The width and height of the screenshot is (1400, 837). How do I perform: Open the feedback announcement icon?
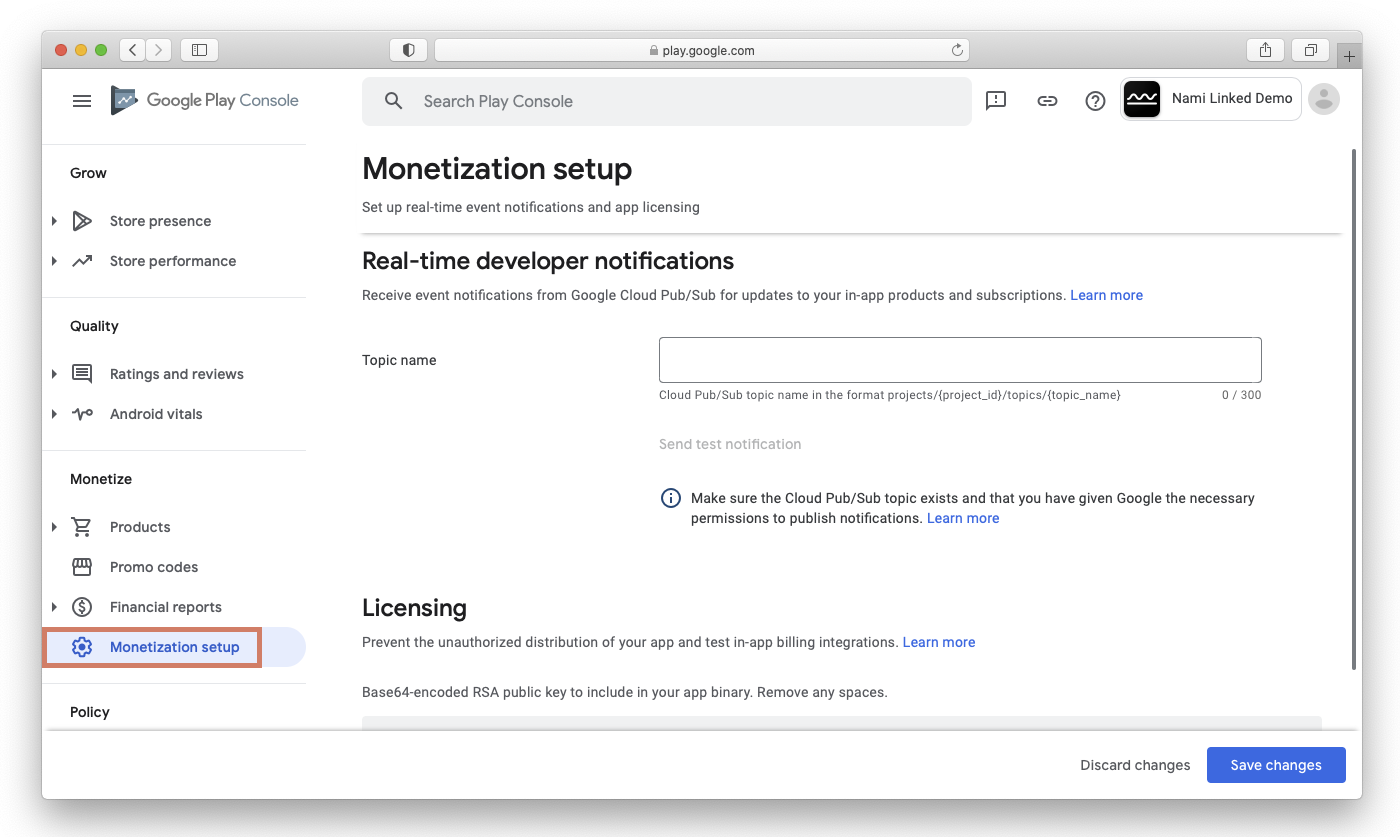click(996, 100)
